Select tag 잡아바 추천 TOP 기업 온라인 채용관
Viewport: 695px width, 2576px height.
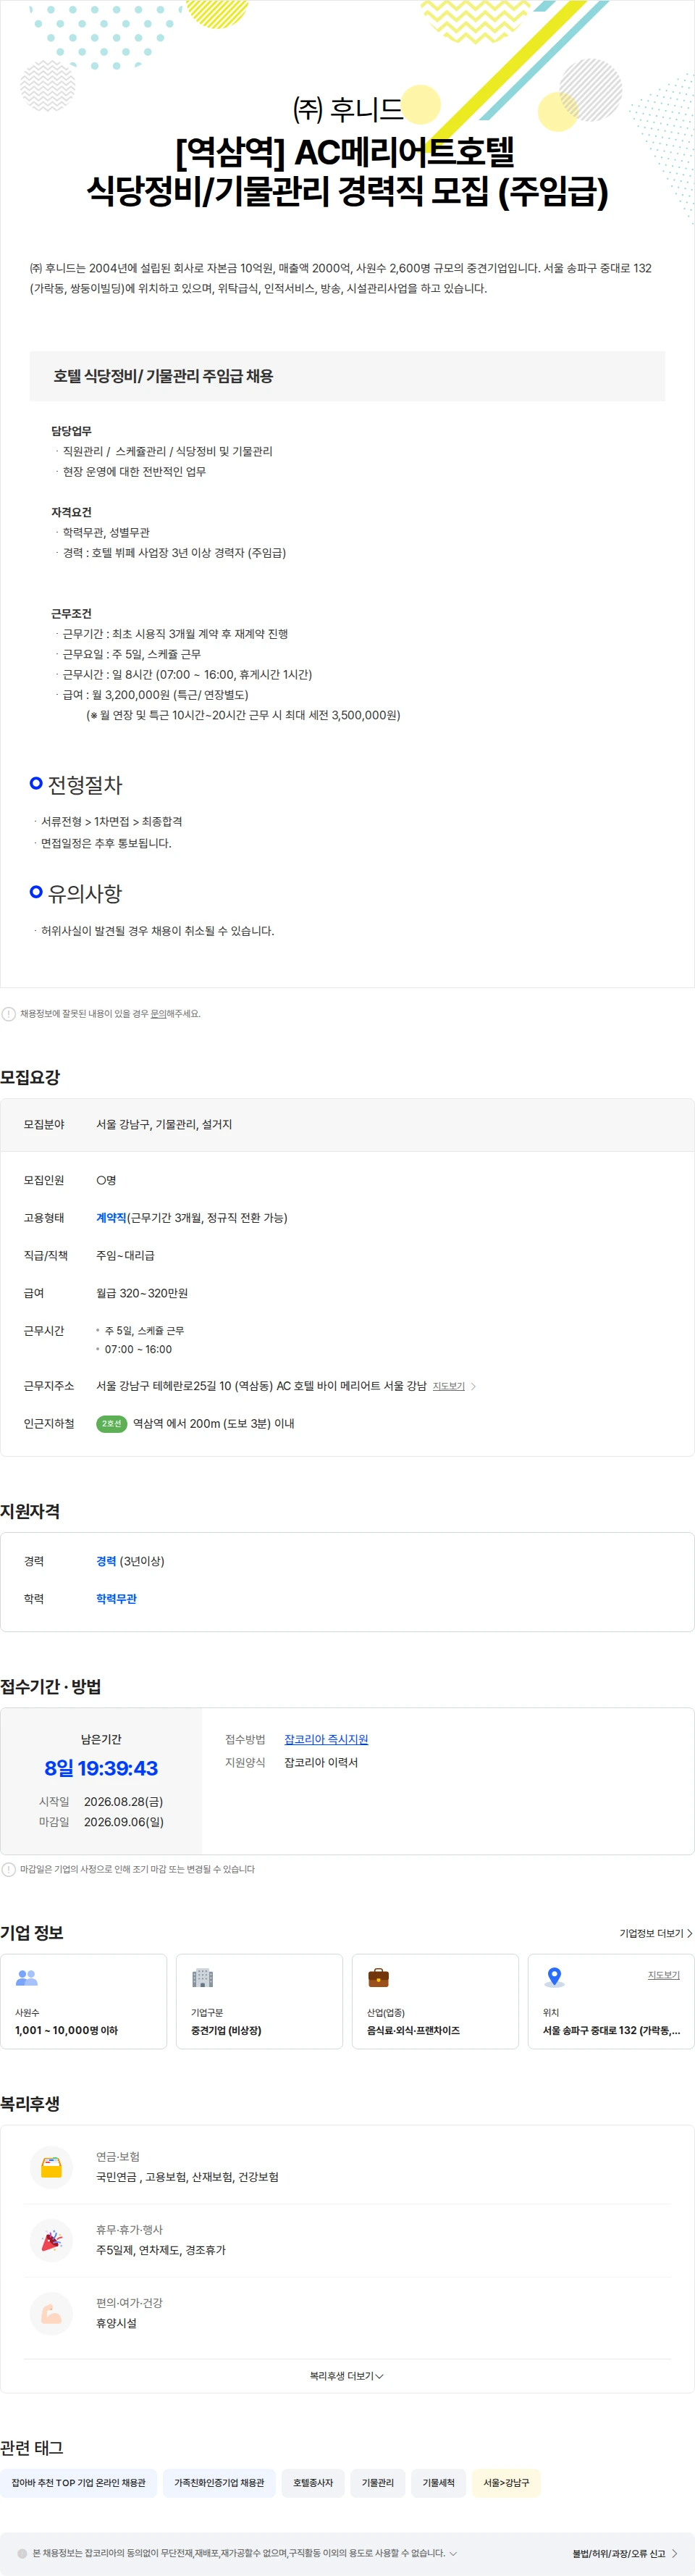[x=78, y=2483]
